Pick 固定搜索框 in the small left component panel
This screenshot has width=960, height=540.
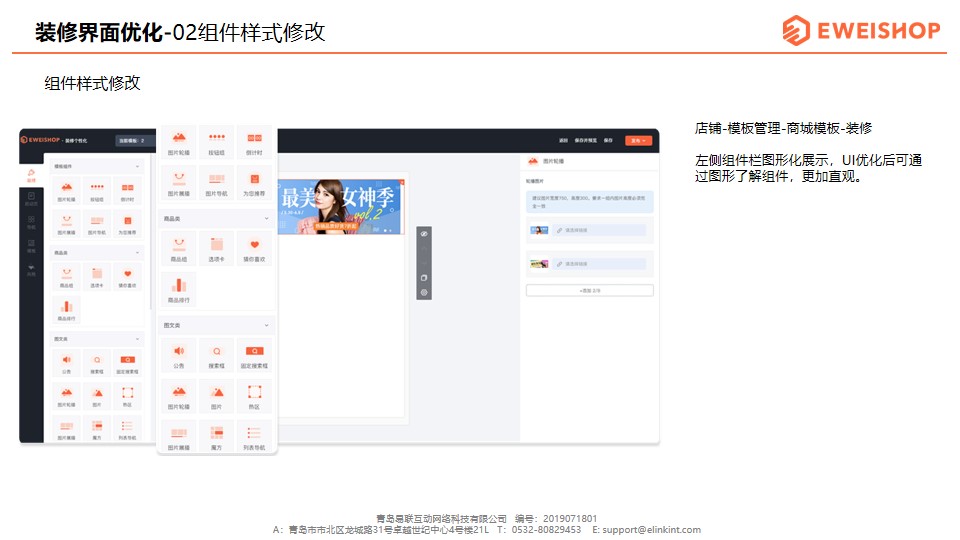pos(127,364)
